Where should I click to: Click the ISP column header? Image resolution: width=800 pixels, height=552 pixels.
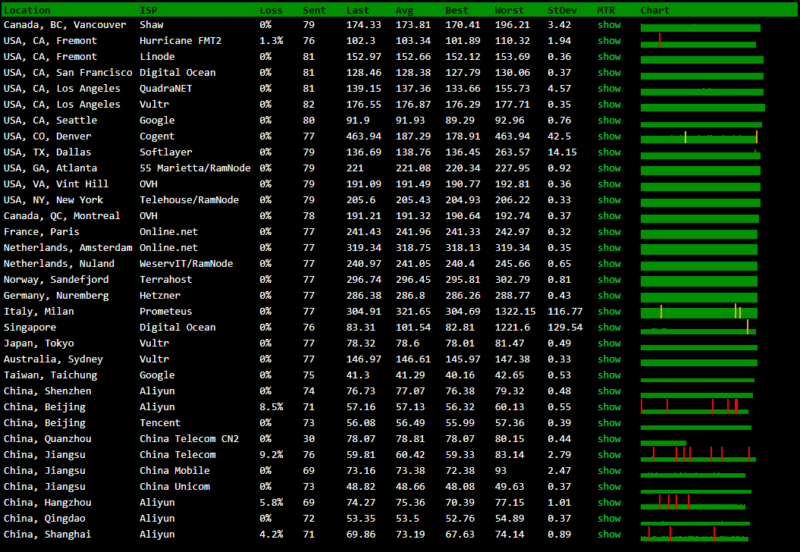pyautogui.click(x=148, y=9)
